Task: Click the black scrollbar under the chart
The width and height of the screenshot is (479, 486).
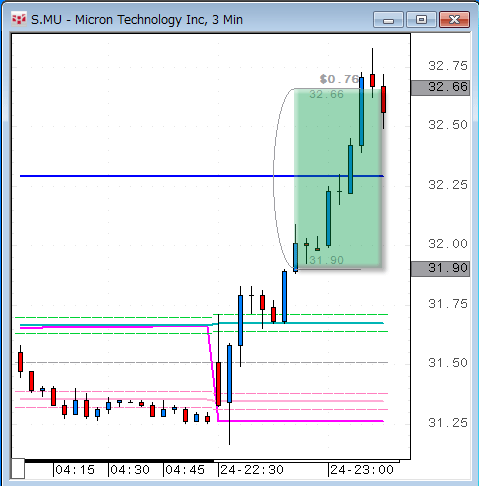Action: coord(119,461)
